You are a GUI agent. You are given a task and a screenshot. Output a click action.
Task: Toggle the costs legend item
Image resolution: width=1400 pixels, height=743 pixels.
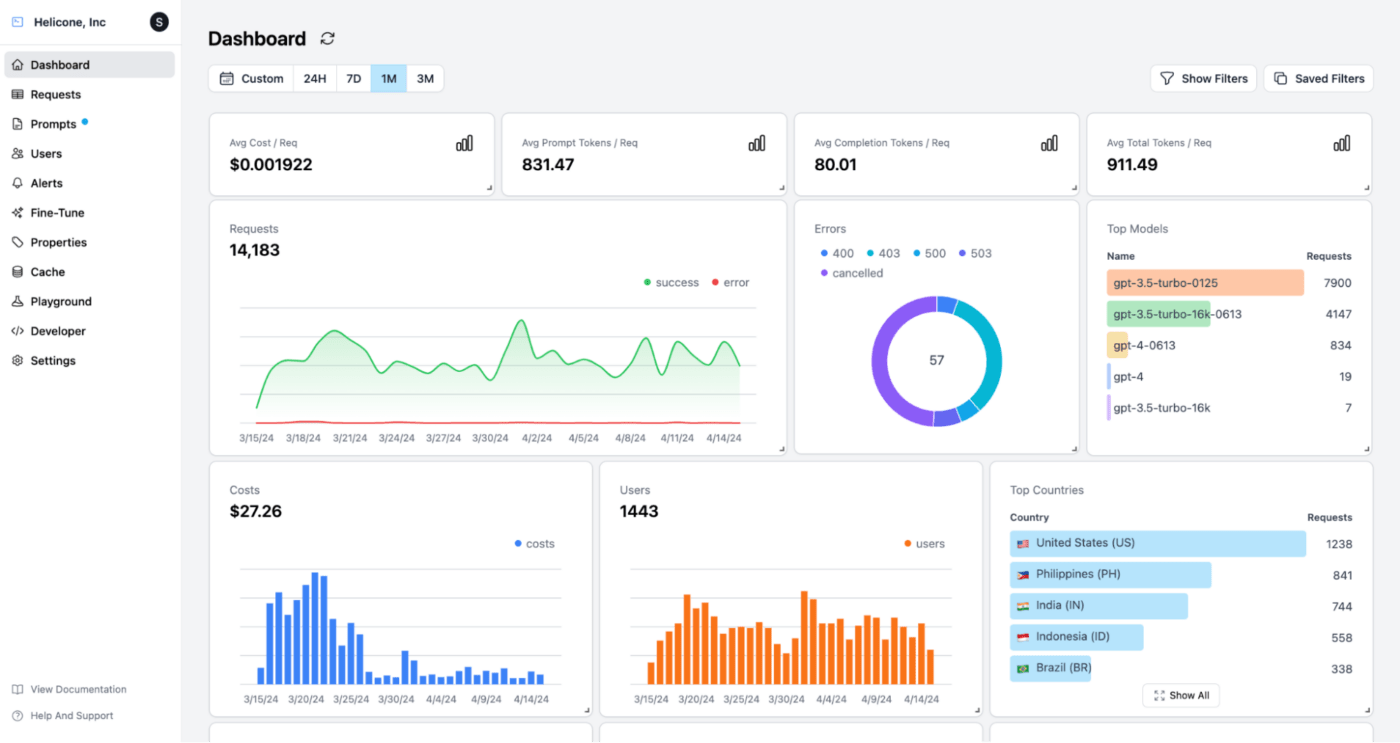coord(534,544)
